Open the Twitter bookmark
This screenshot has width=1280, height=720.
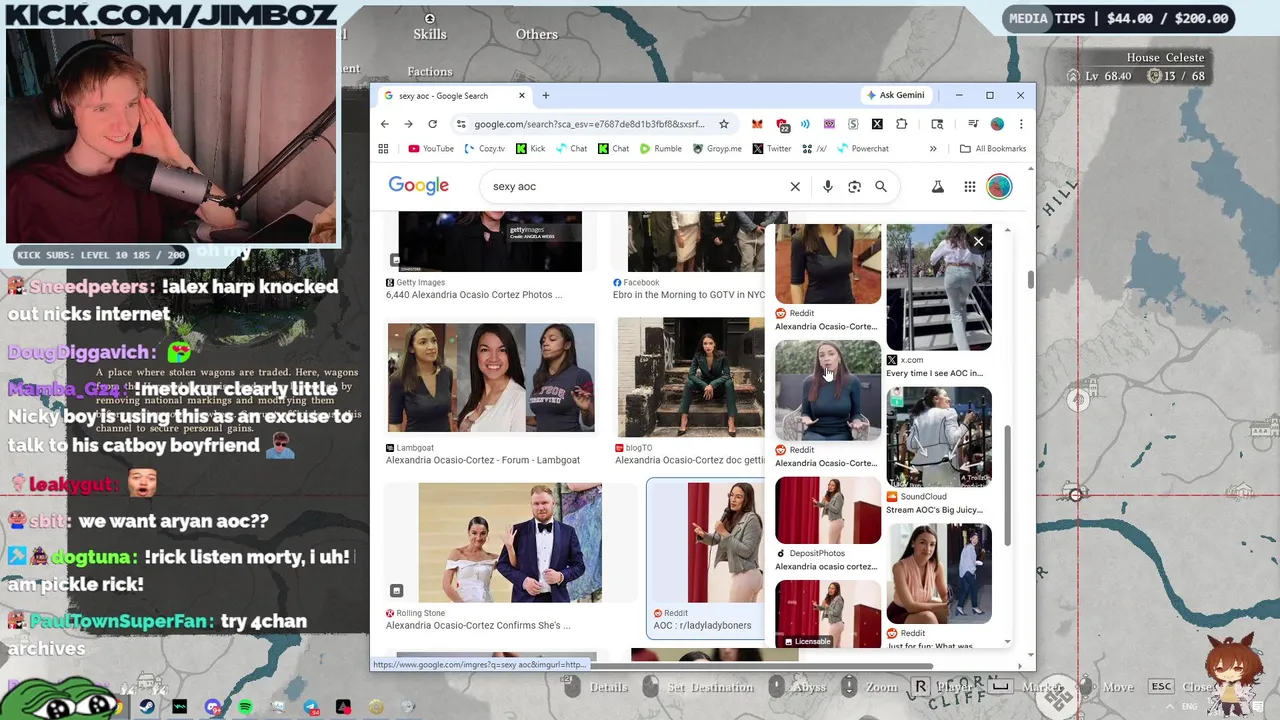771,149
